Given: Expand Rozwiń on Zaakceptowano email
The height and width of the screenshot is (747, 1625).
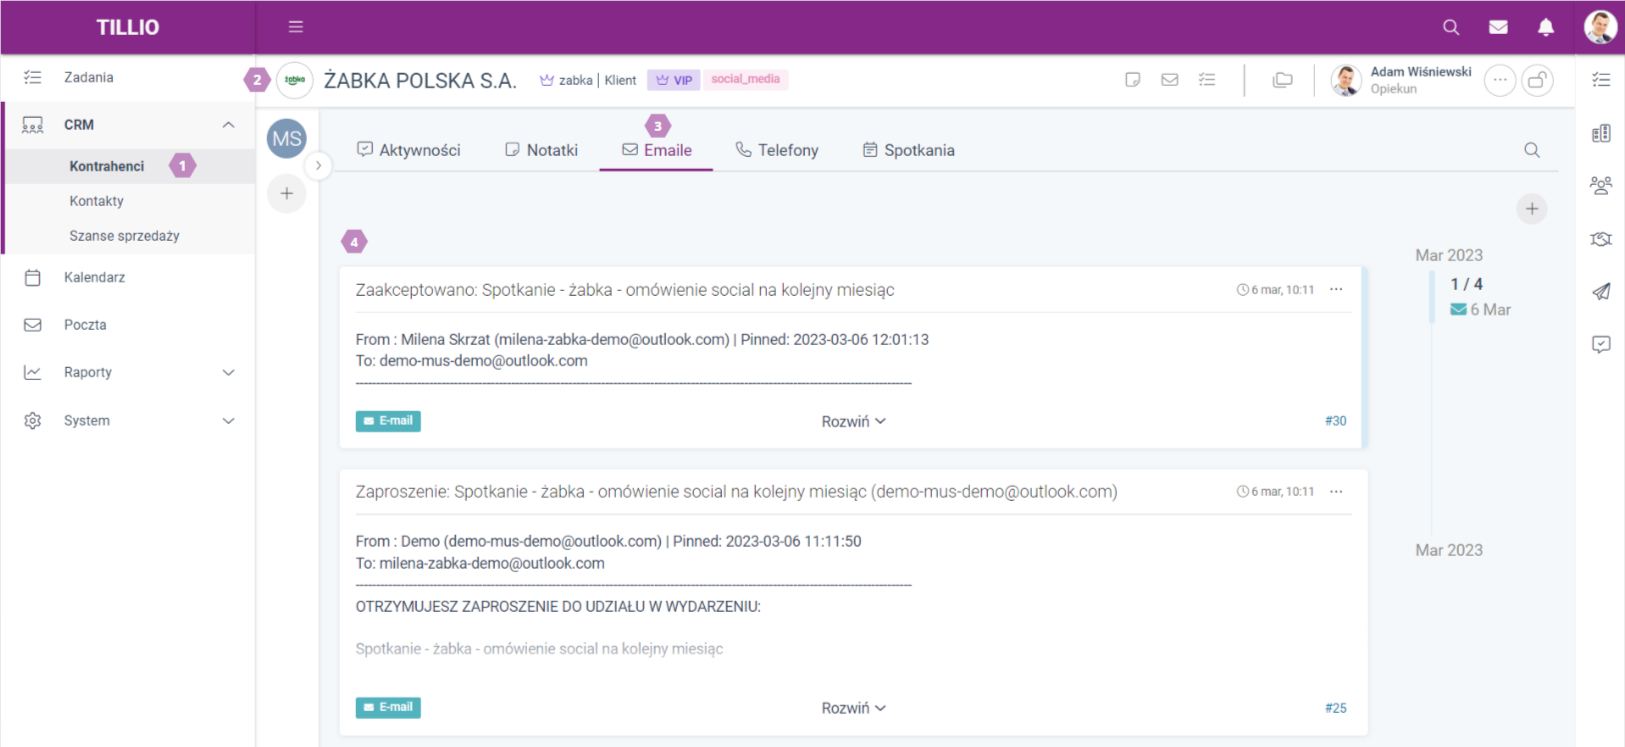Looking at the screenshot, I should (854, 422).
